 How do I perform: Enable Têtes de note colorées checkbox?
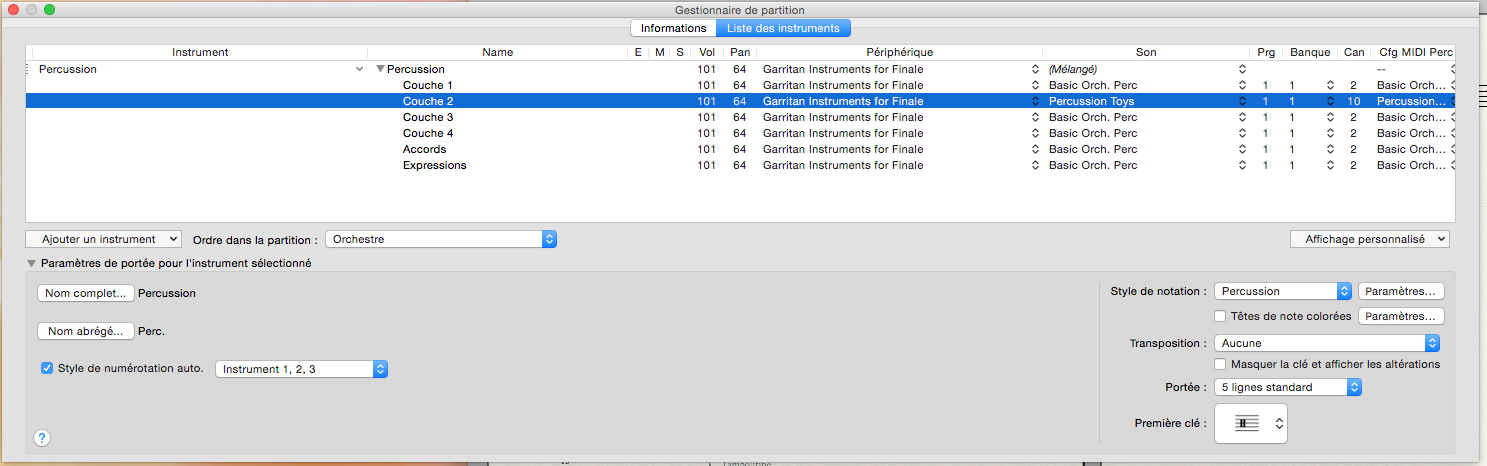[1220, 316]
